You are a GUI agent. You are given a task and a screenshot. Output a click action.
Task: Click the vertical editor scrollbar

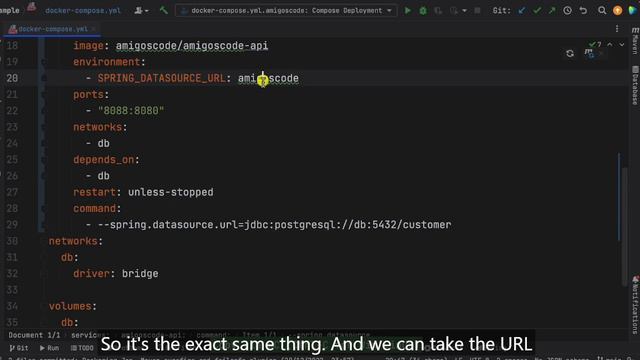pos(624,227)
